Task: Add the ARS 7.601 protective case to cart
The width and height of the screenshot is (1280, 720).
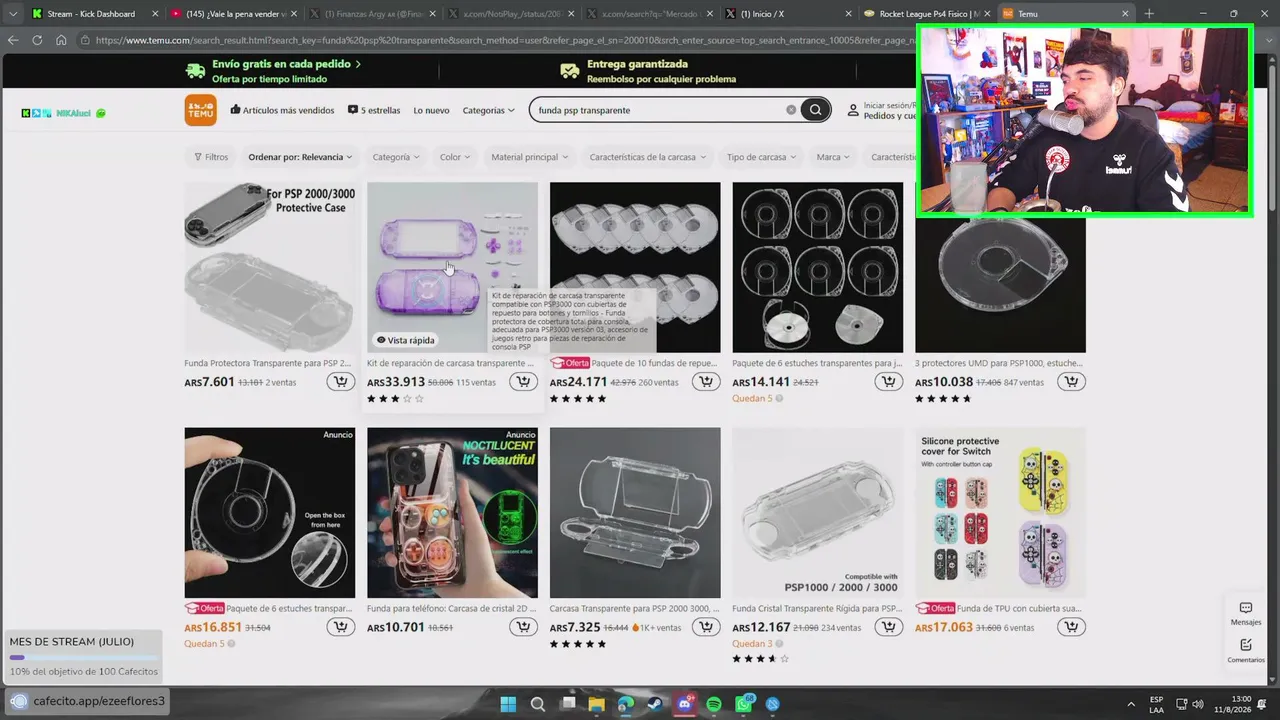Action: (340, 382)
